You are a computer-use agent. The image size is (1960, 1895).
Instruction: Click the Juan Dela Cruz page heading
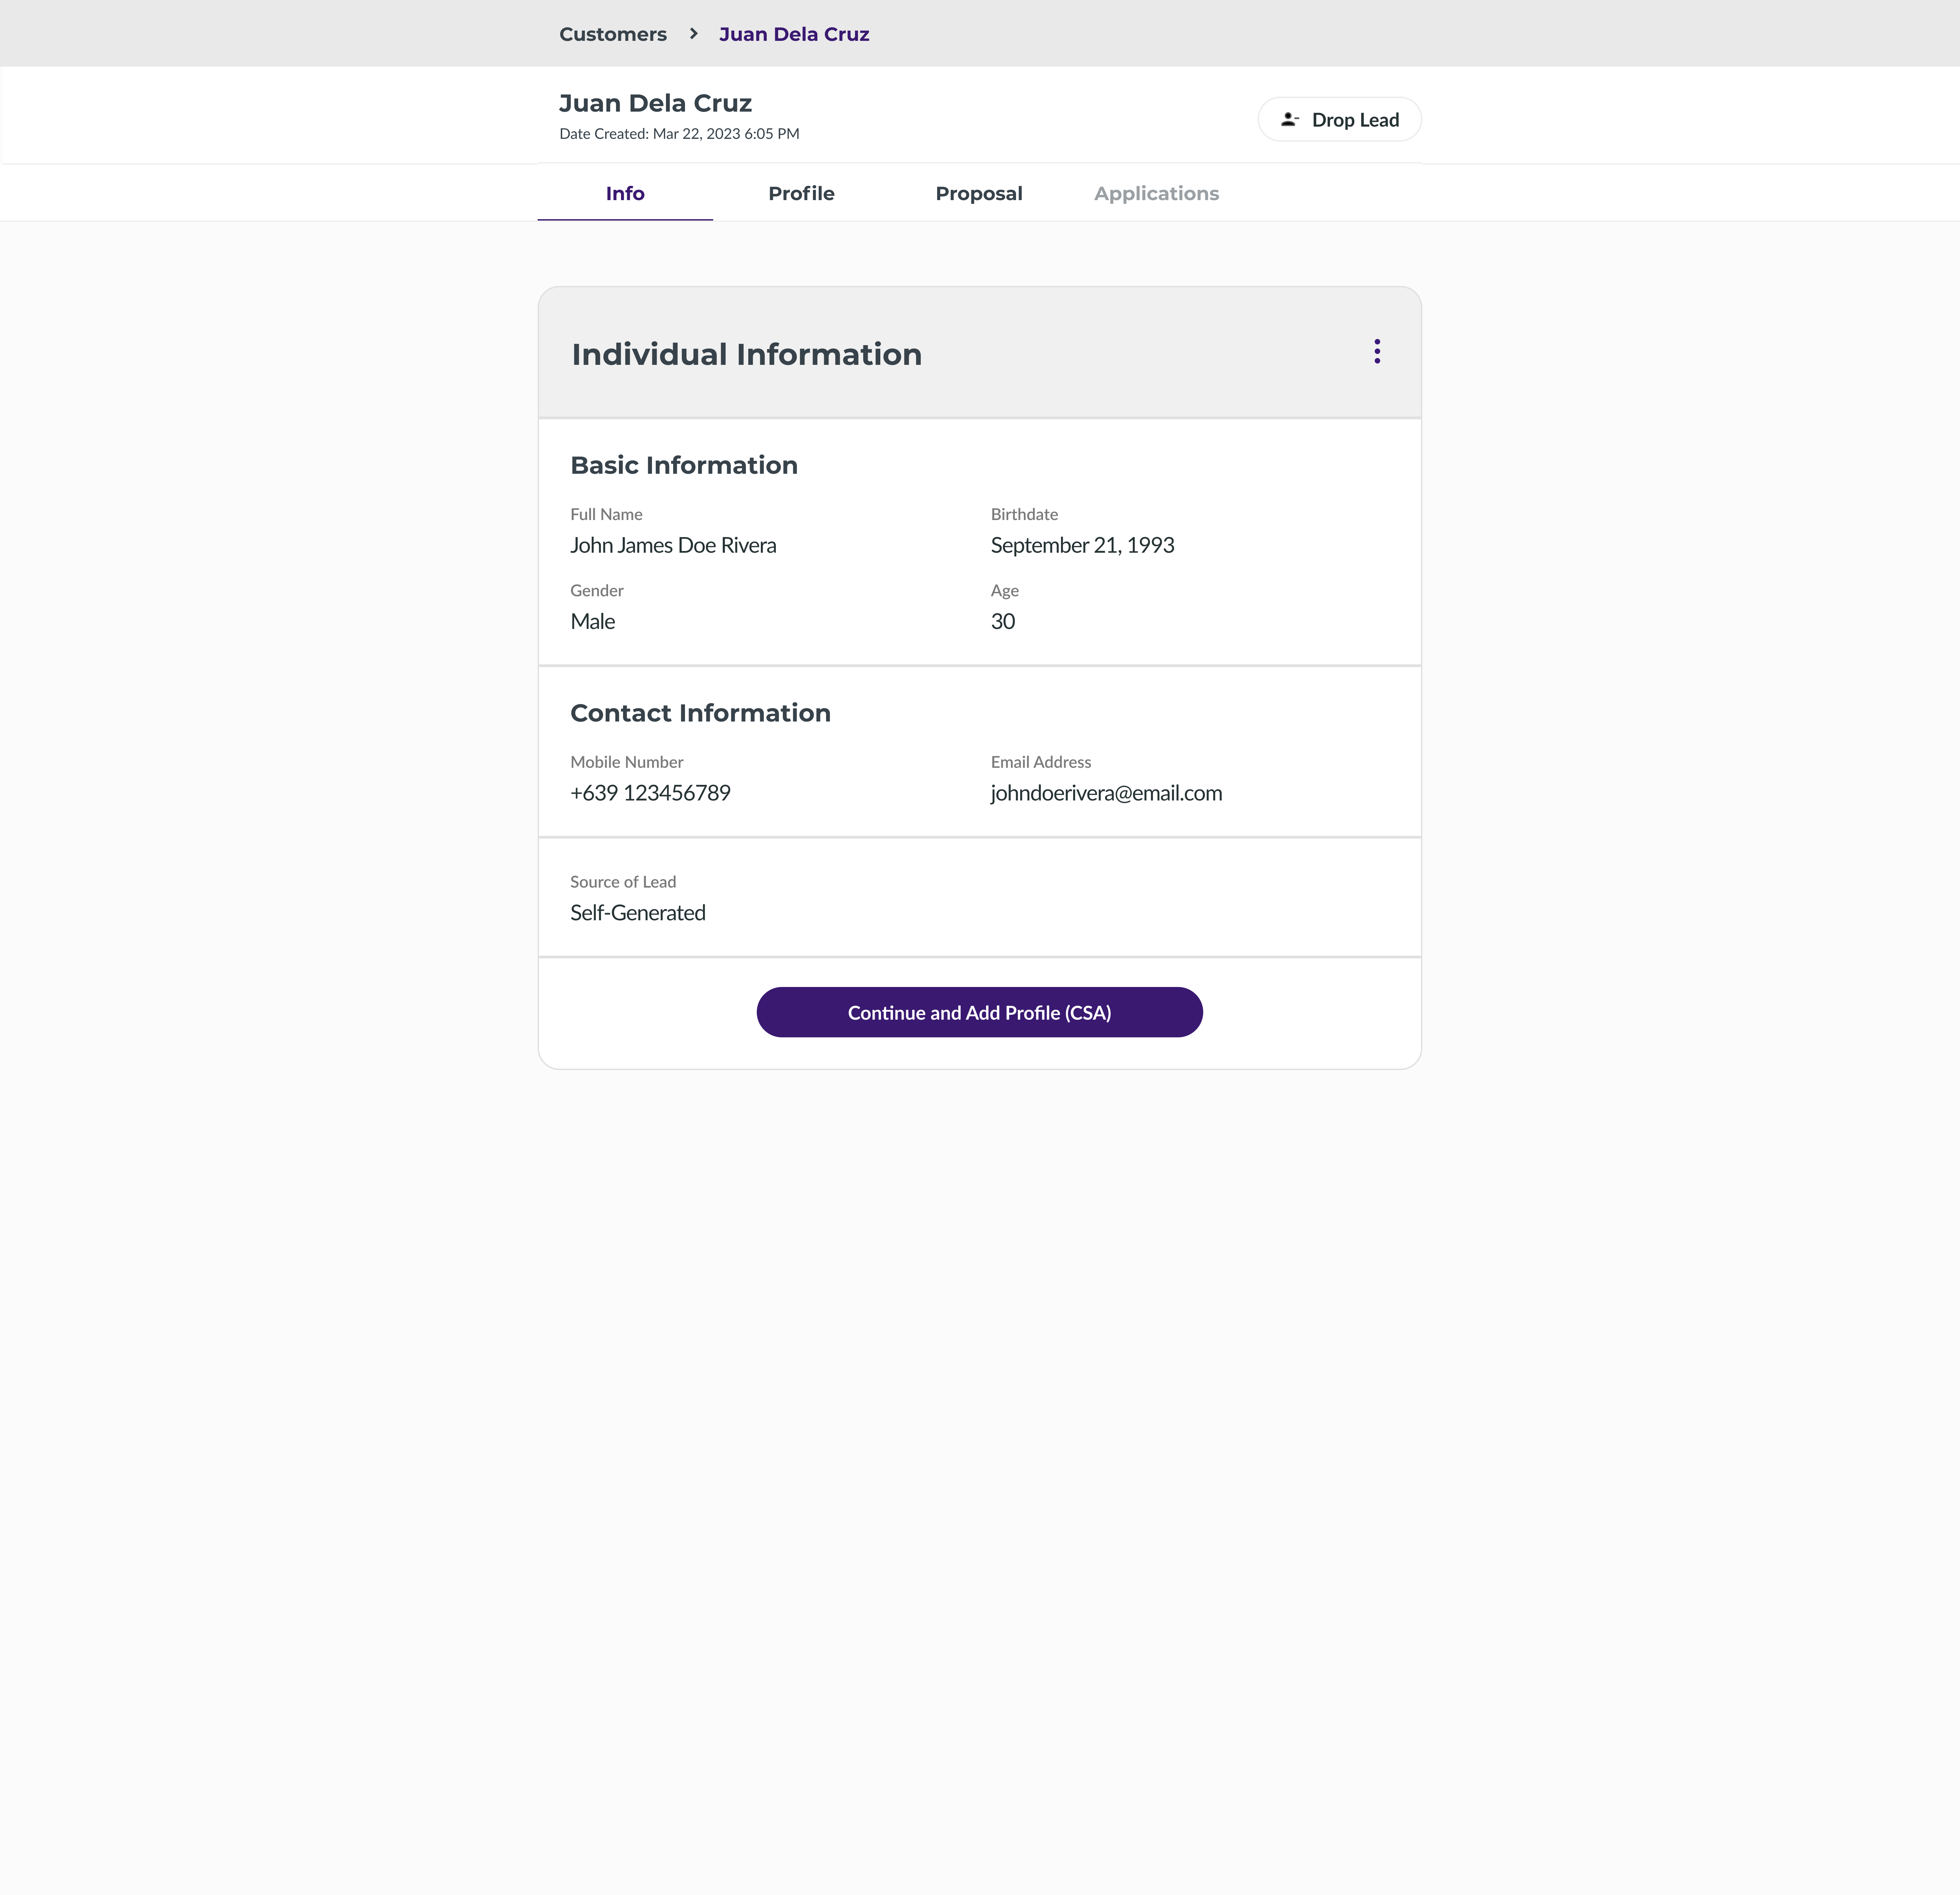click(x=655, y=103)
